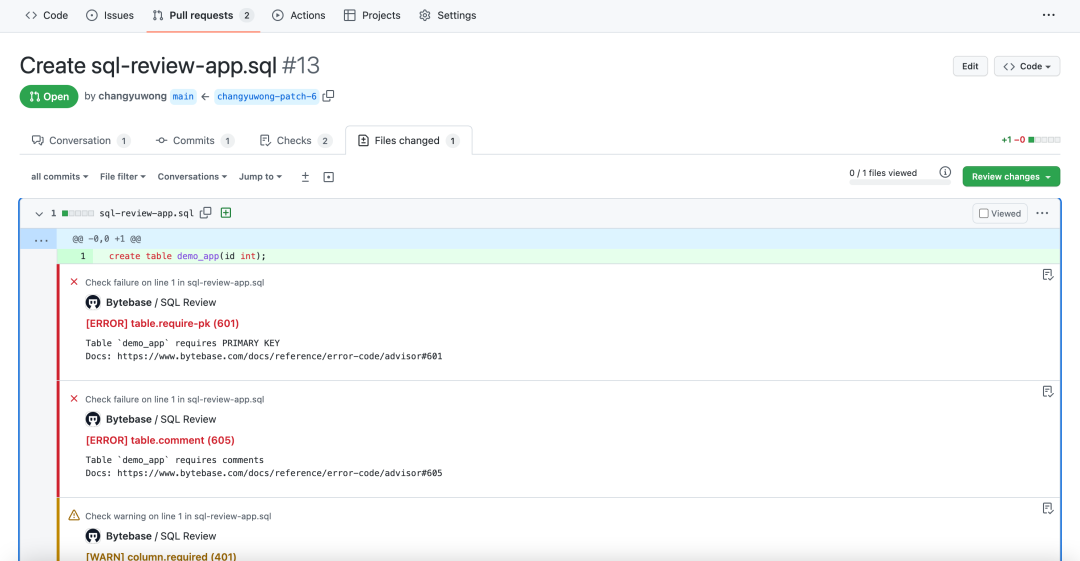Open repository Settings tab
1080x561 pixels.
tap(448, 15)
